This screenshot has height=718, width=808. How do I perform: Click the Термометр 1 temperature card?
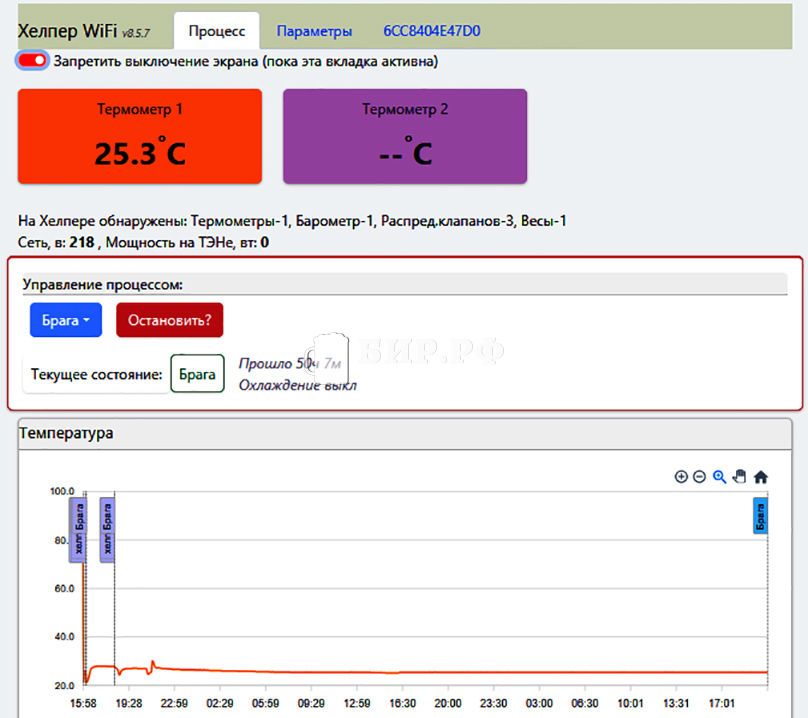click(140, 136)
